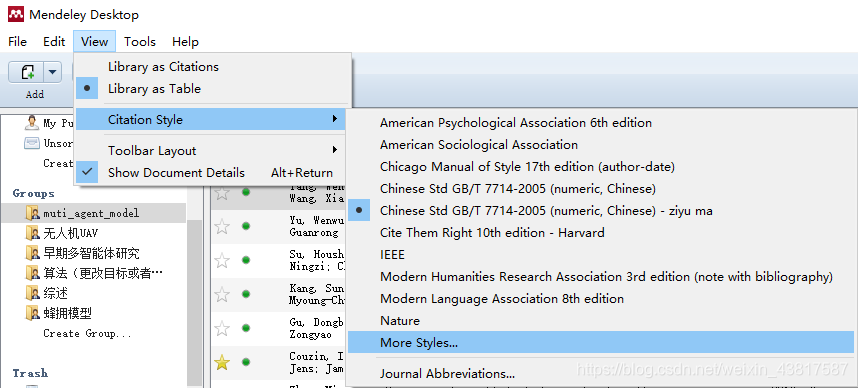Click the Unsorted envelope icon
The image size is (858, 388).
pyautogui.click(x=32, y=143)
